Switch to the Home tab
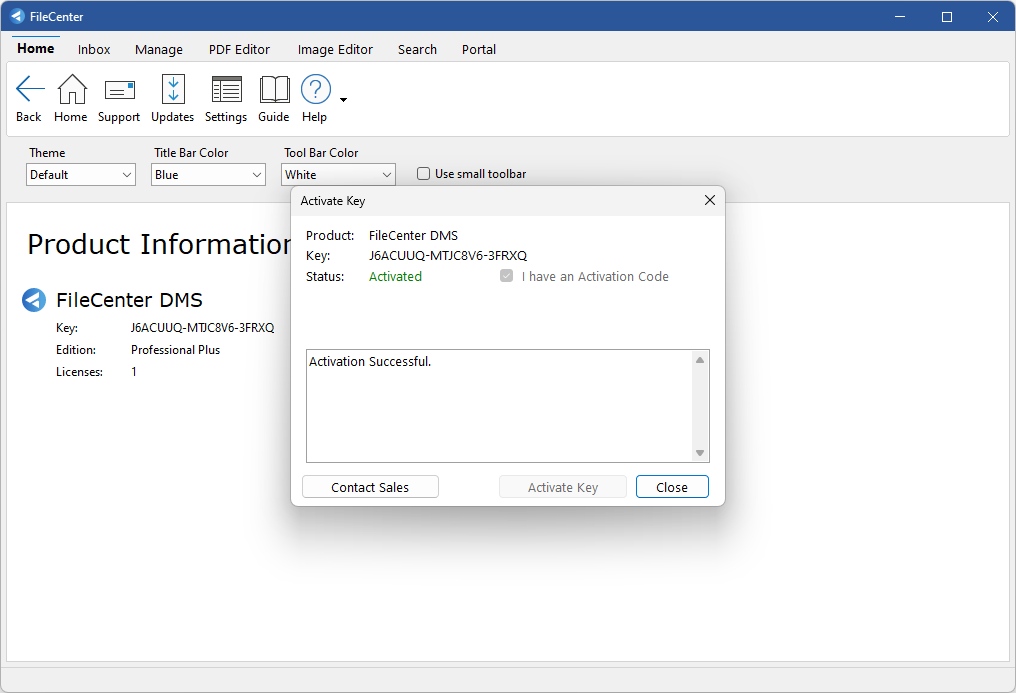 click(36, 49)
